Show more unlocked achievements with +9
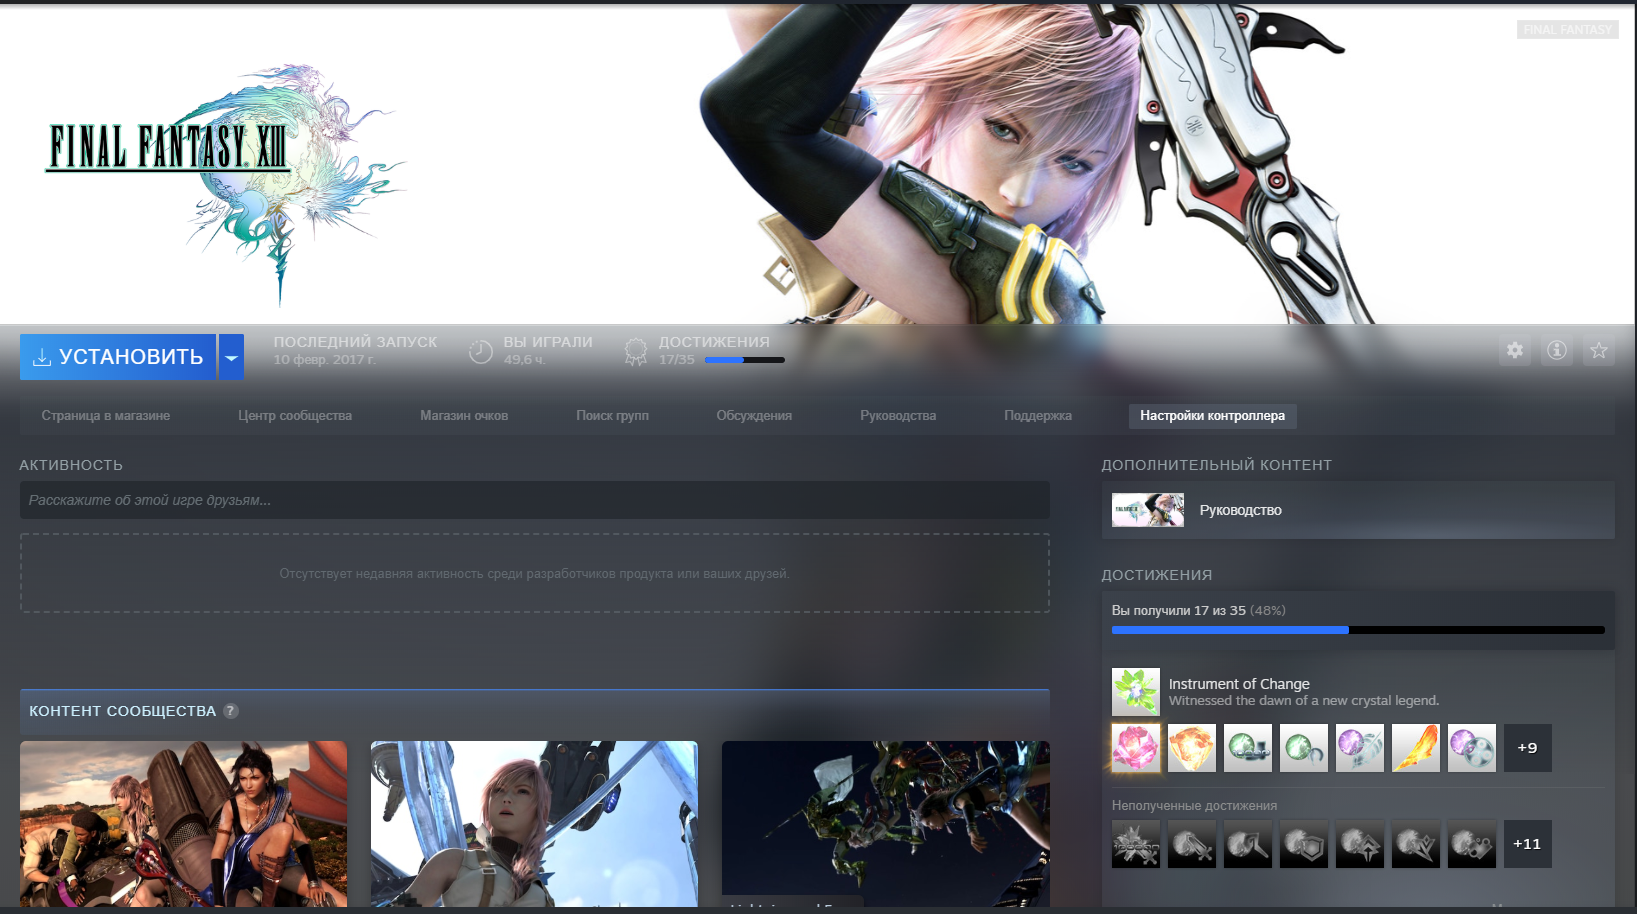 (x=1528, y=748)
